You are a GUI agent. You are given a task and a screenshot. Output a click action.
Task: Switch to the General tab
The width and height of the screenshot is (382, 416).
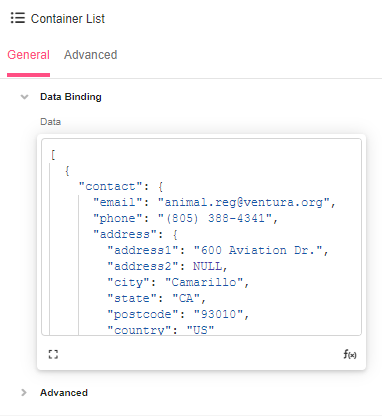click(x=28, y=55)
